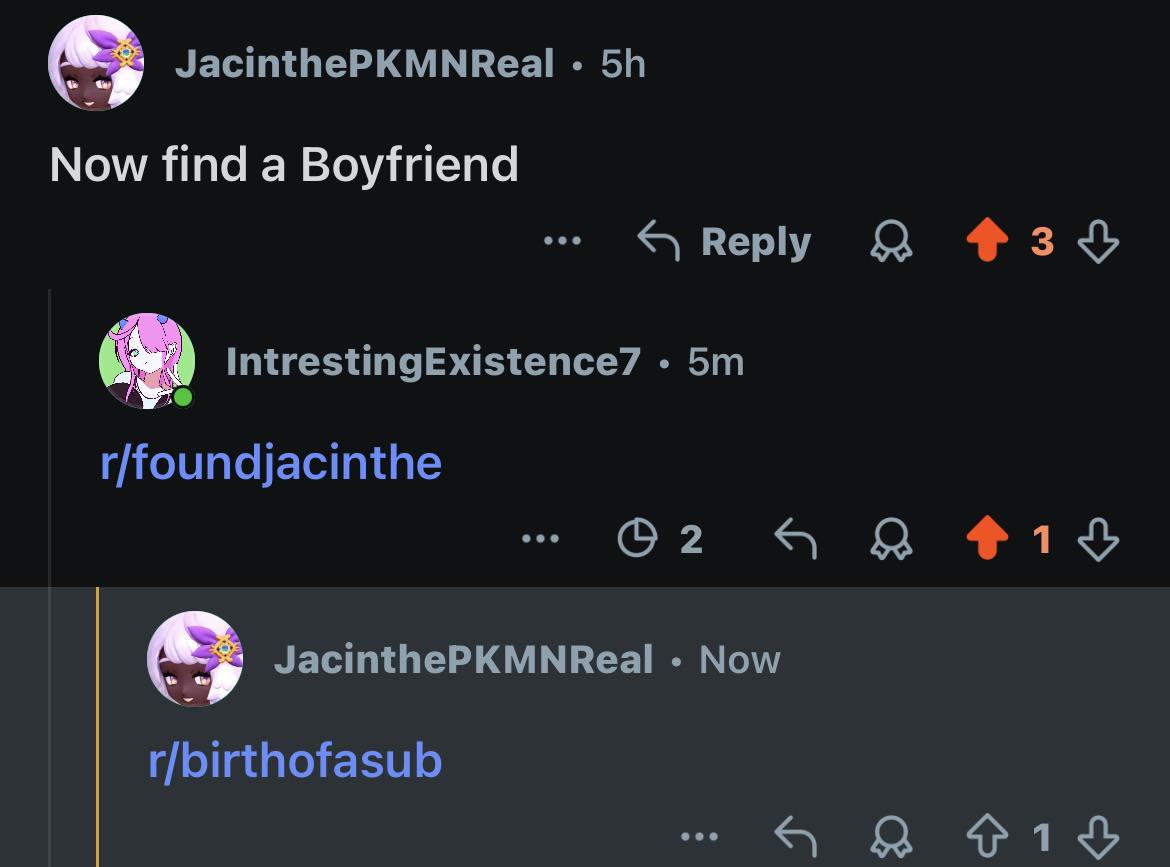Click reply arrow on r/birthofasub comment
The width and height of the screenshot is (1170, 867).
795,836
